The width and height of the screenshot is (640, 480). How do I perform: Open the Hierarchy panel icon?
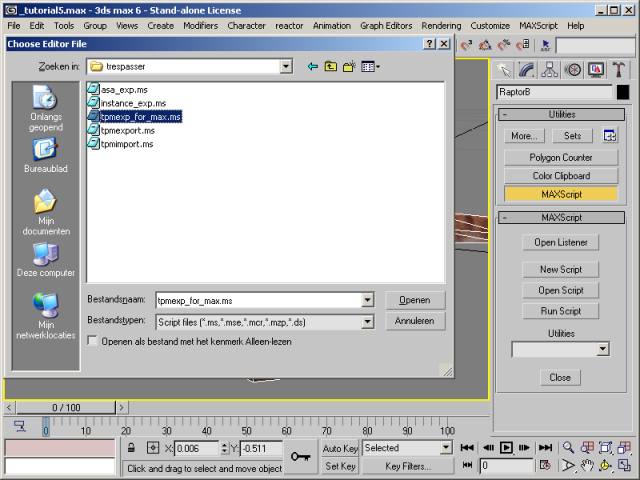549,70
